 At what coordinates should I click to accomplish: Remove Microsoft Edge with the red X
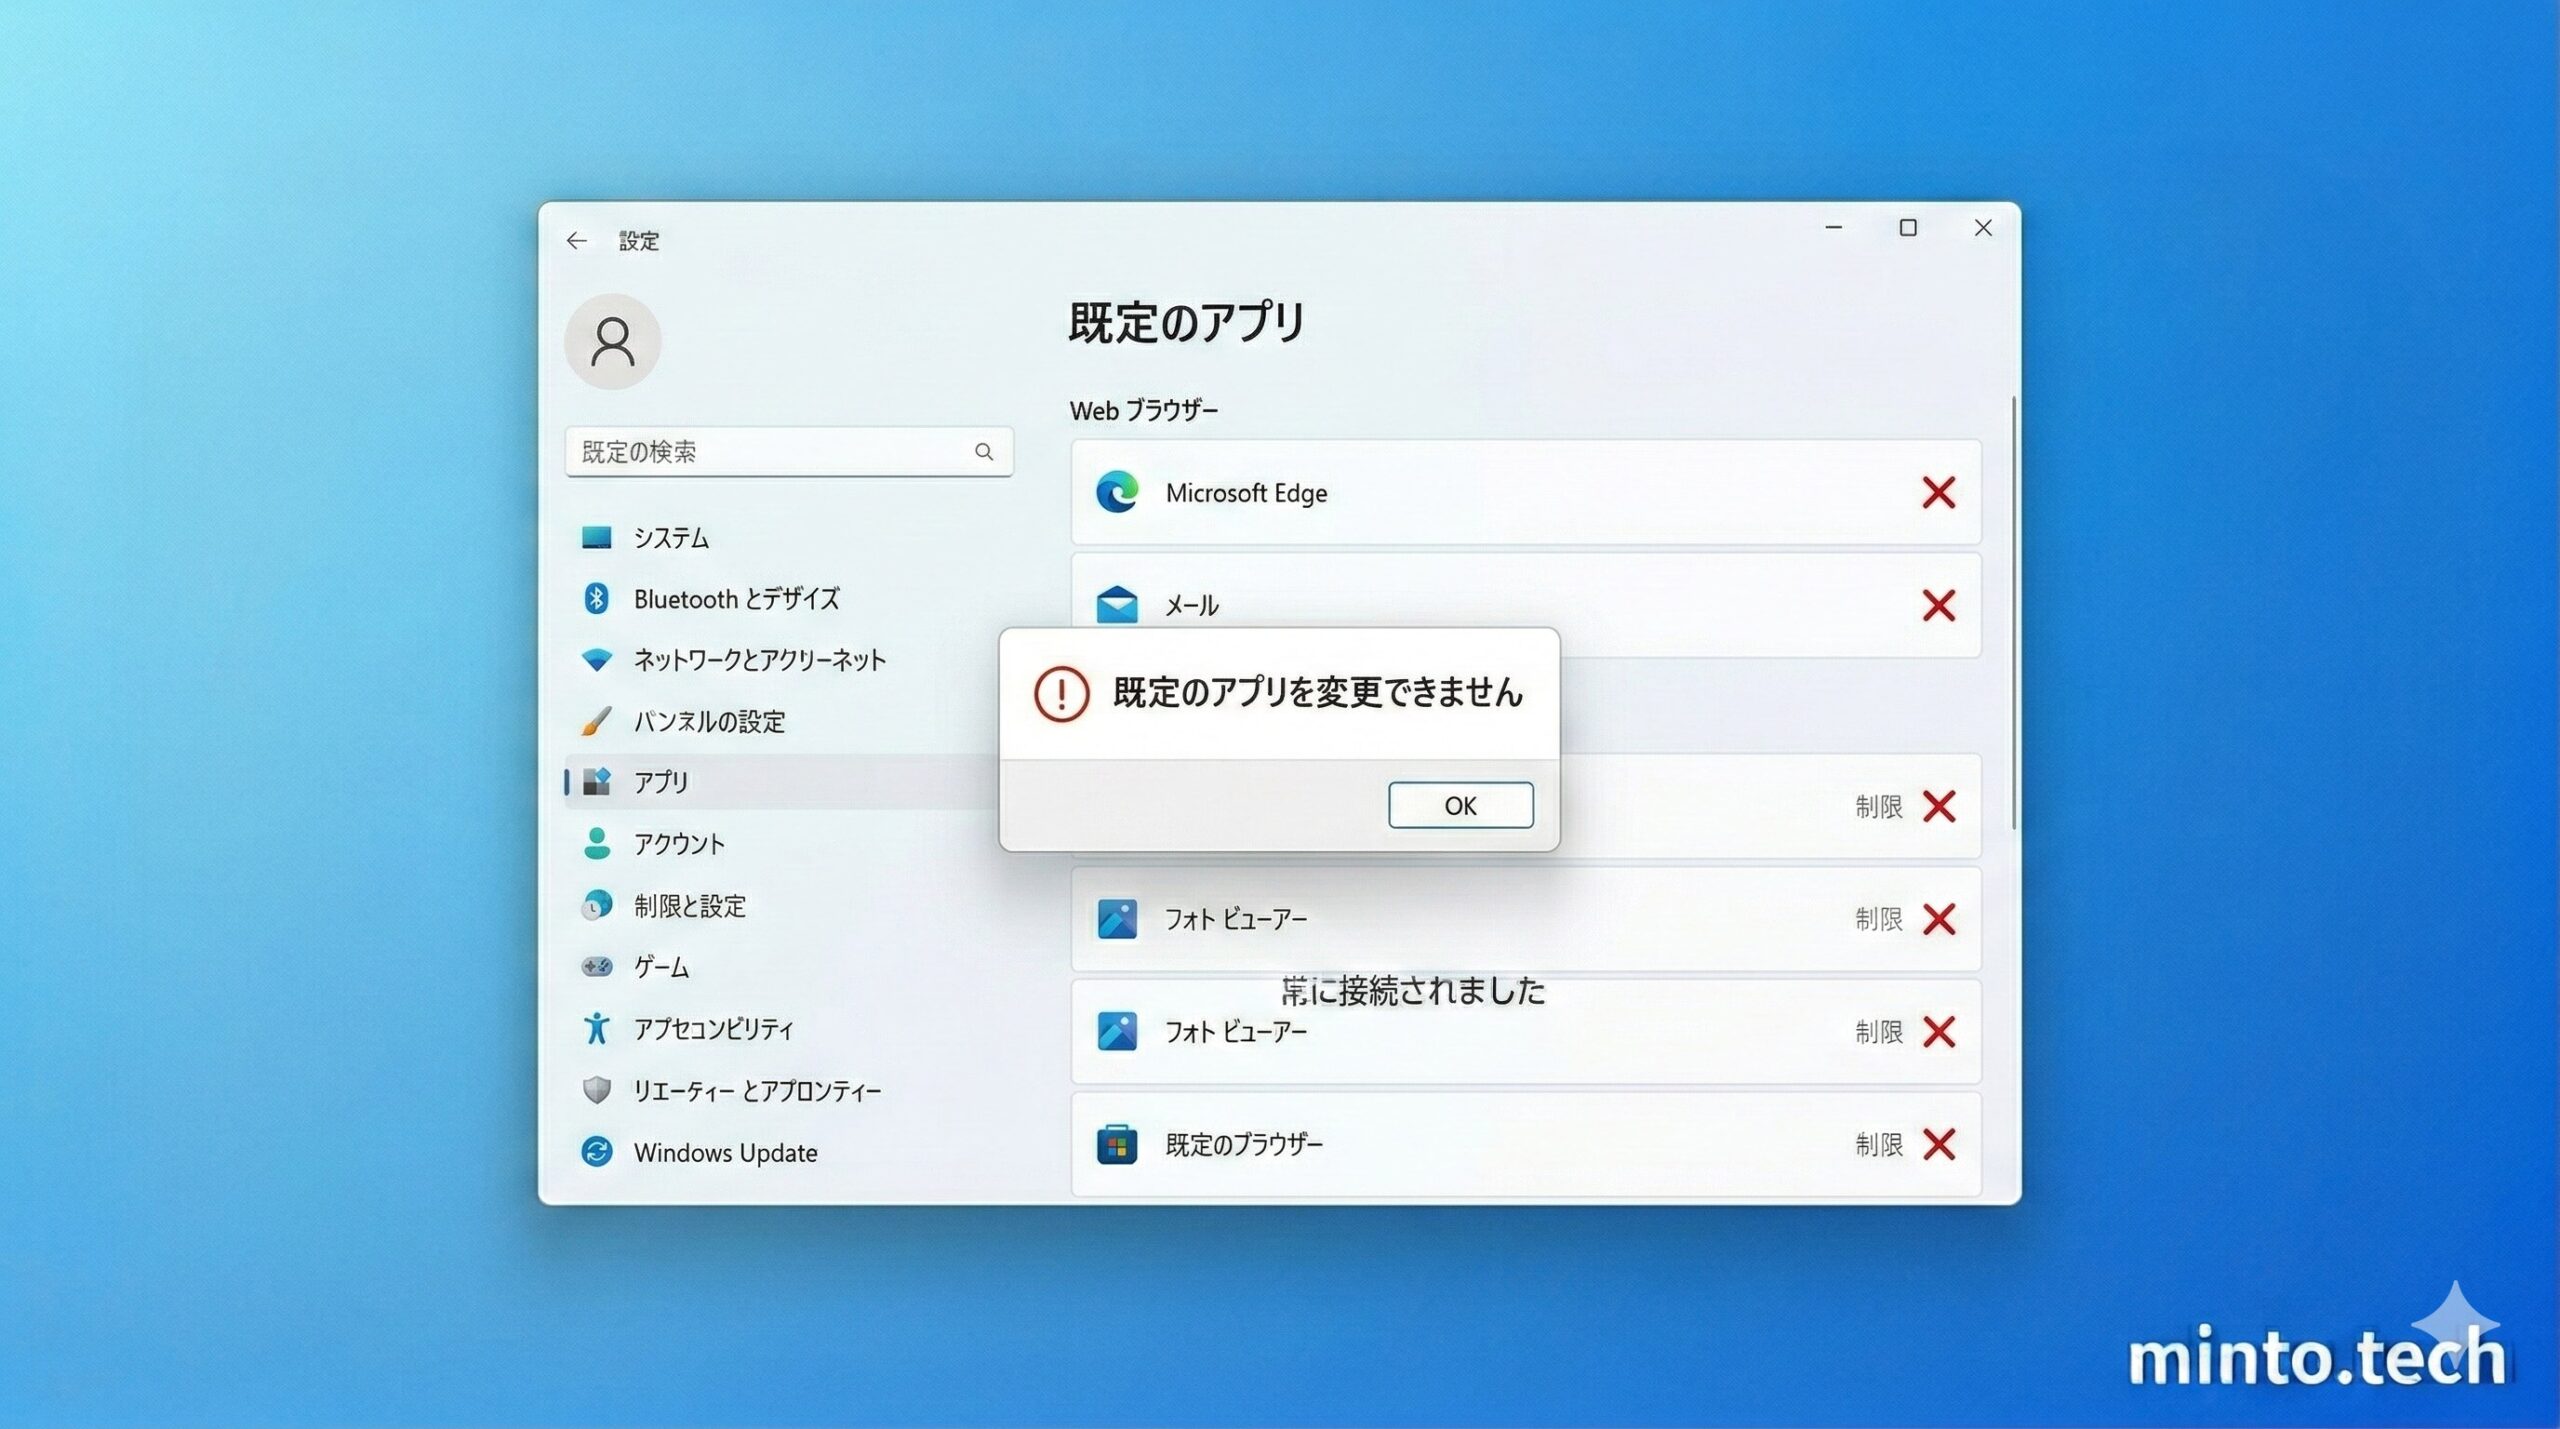coord(1938,492)
